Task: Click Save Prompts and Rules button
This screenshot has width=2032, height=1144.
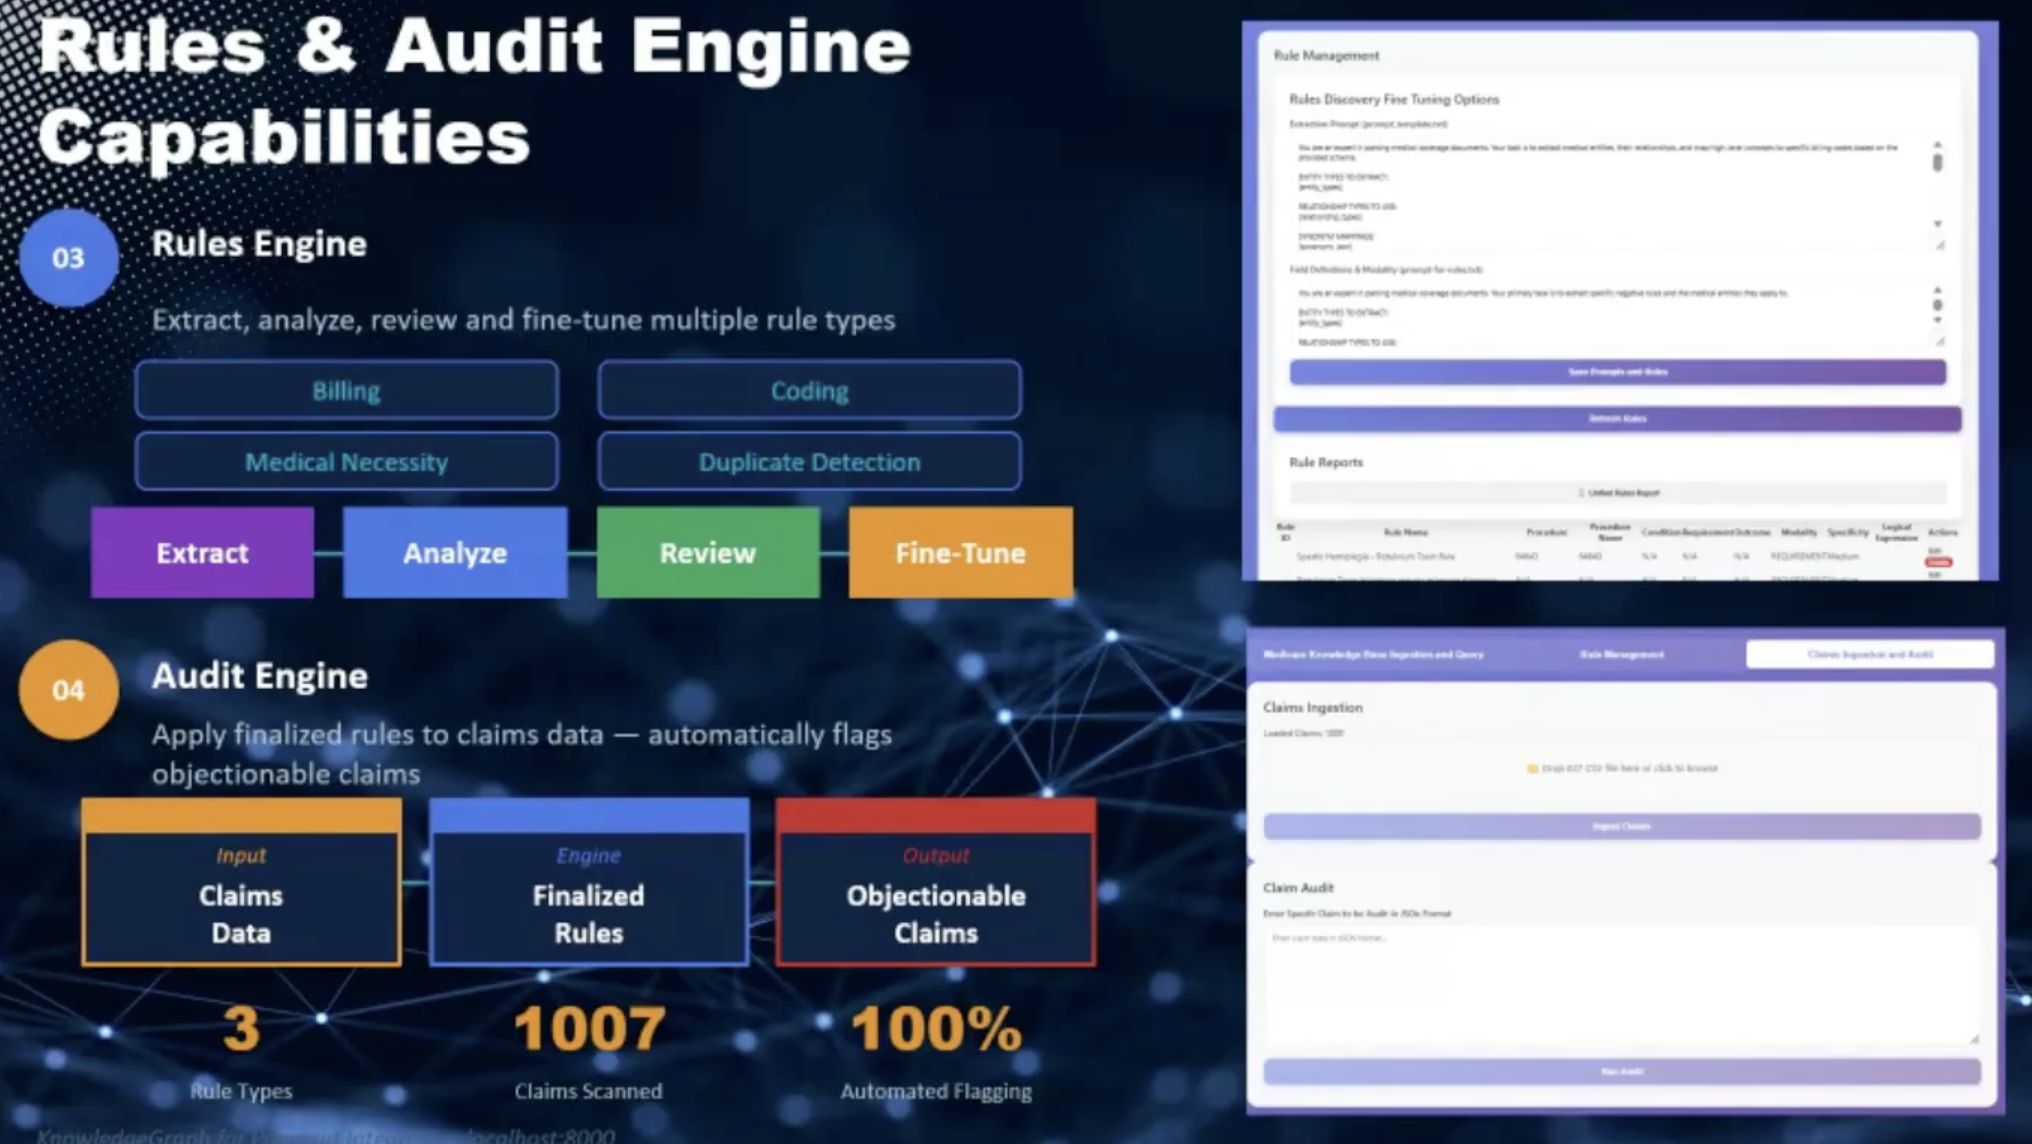Action: click(1617, 372)
